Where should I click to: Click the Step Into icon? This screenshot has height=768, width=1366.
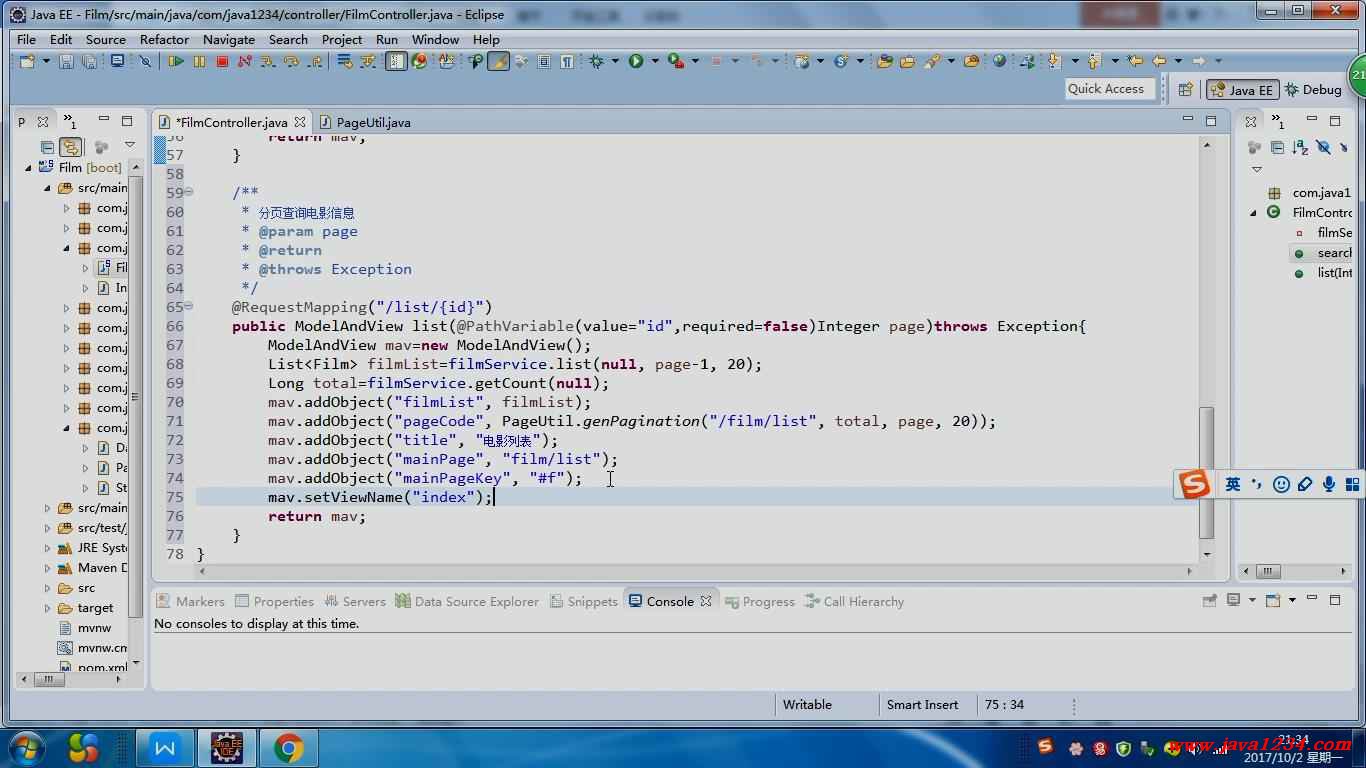(268, 62)
